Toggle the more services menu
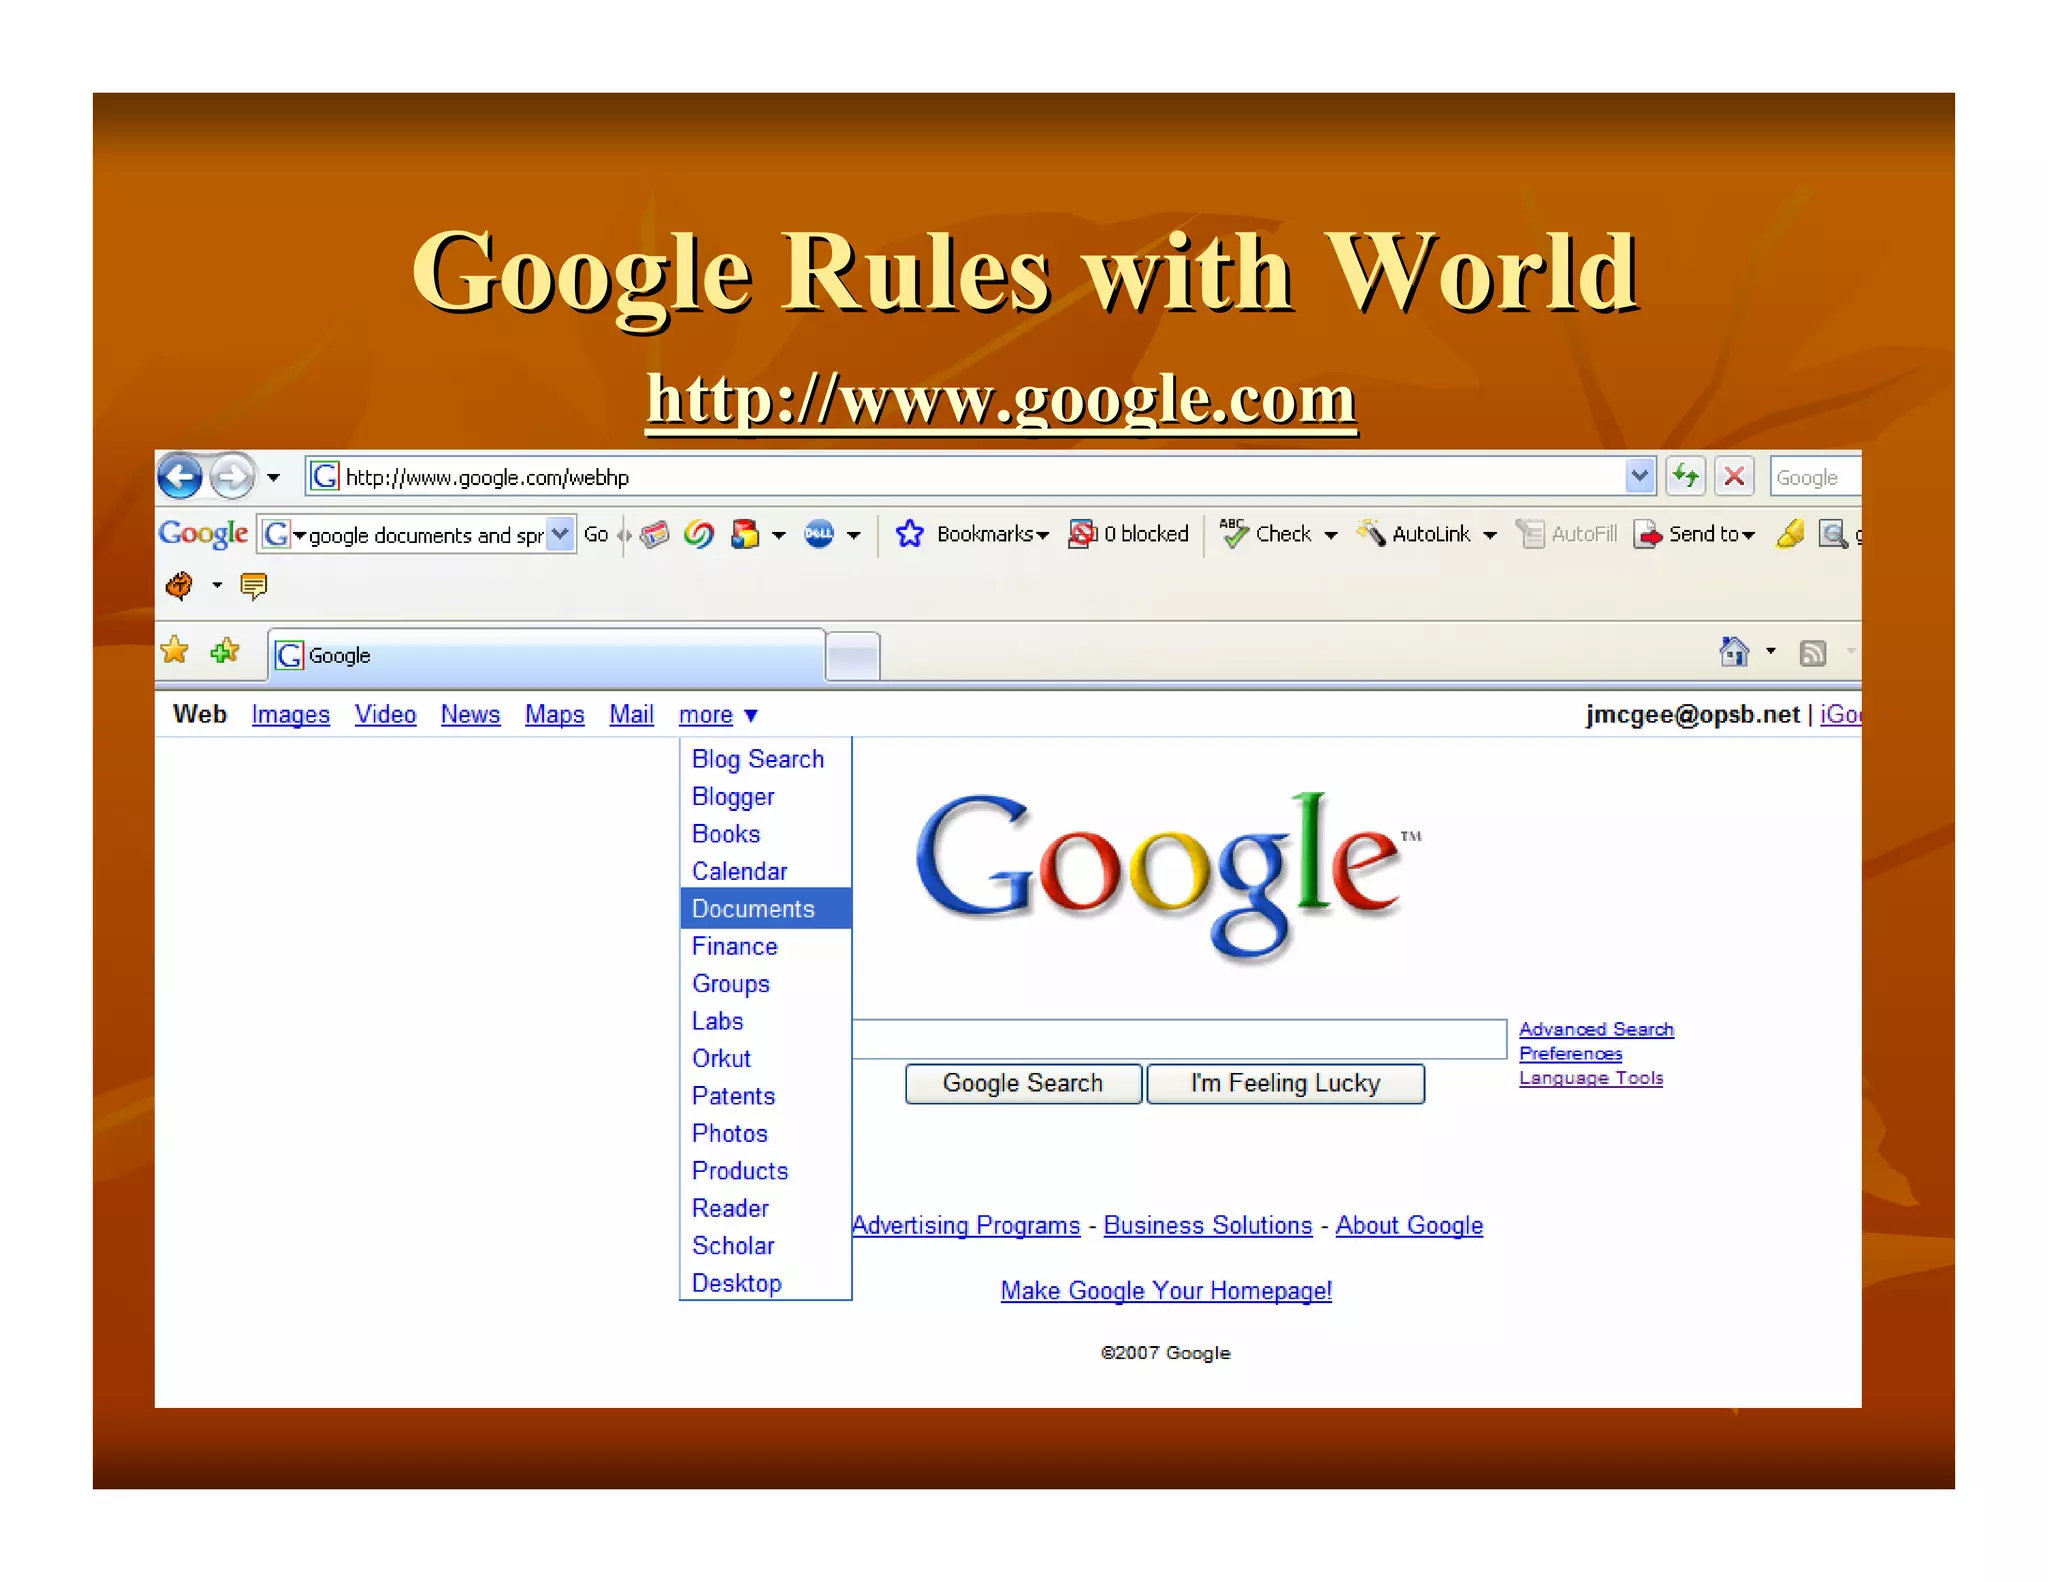2048x1582 pixels. tap(718, 715)
